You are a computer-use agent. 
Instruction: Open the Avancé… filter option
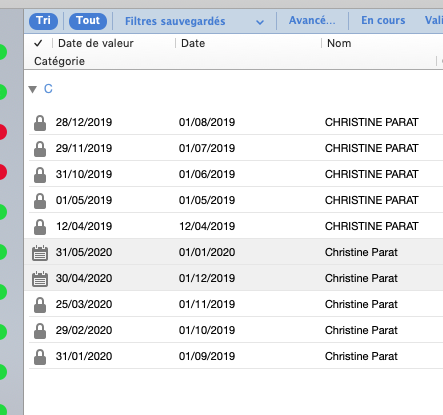pos(312,20)
